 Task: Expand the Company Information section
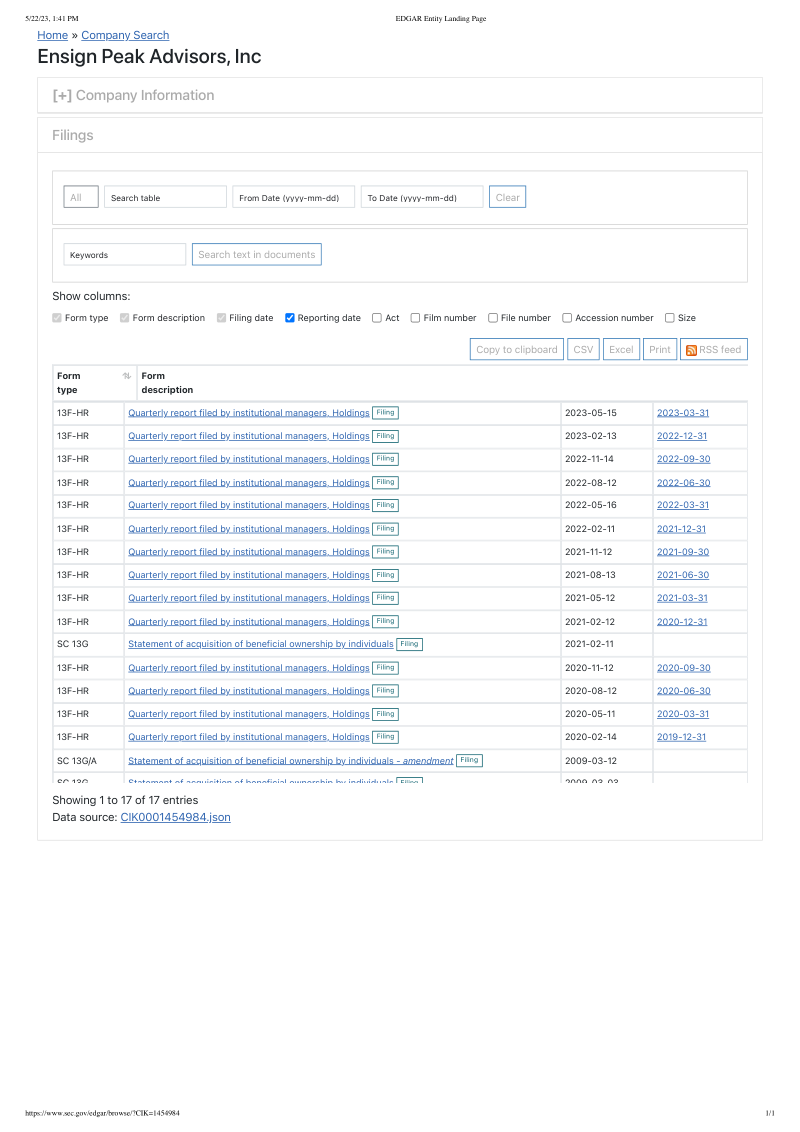tap(134, 95)
